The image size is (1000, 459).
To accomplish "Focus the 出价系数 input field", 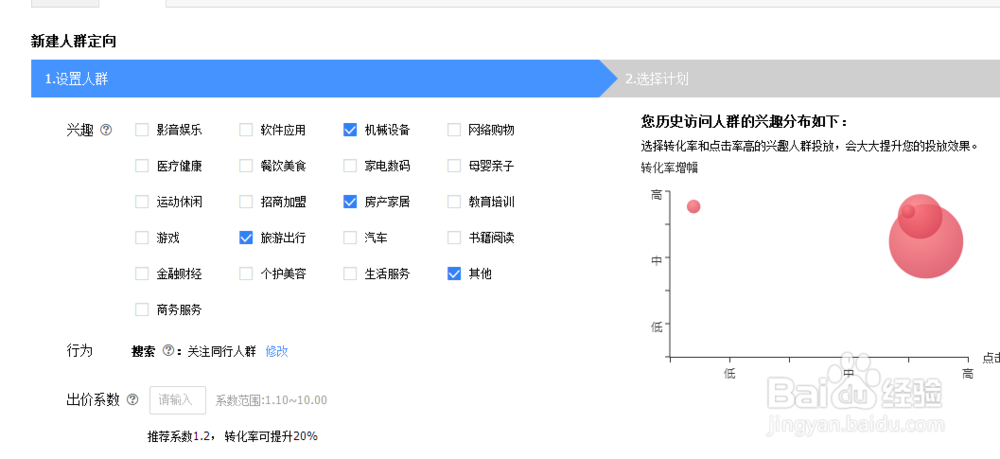I will (x=178, y=400).
